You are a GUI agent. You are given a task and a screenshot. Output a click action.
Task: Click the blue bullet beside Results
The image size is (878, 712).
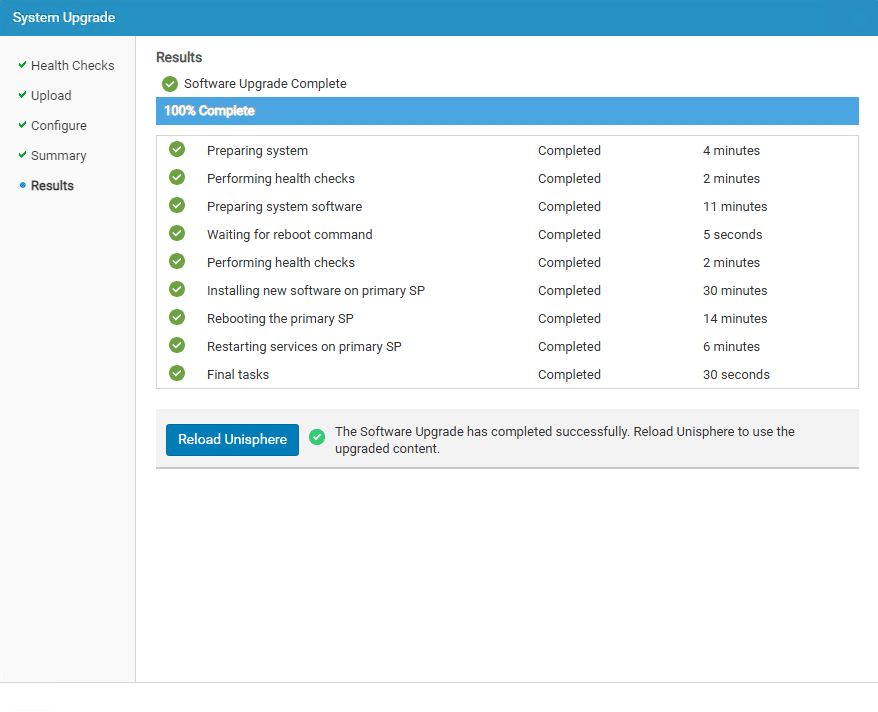click(22, 185)
